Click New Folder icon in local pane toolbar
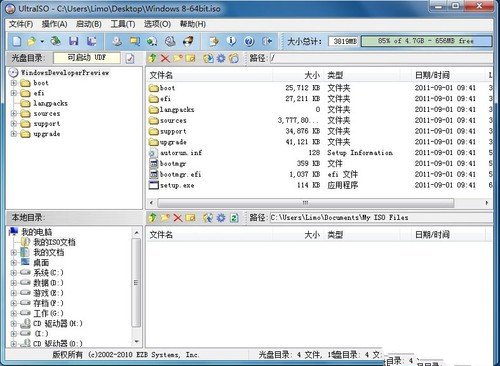 [x=165, y=218]
